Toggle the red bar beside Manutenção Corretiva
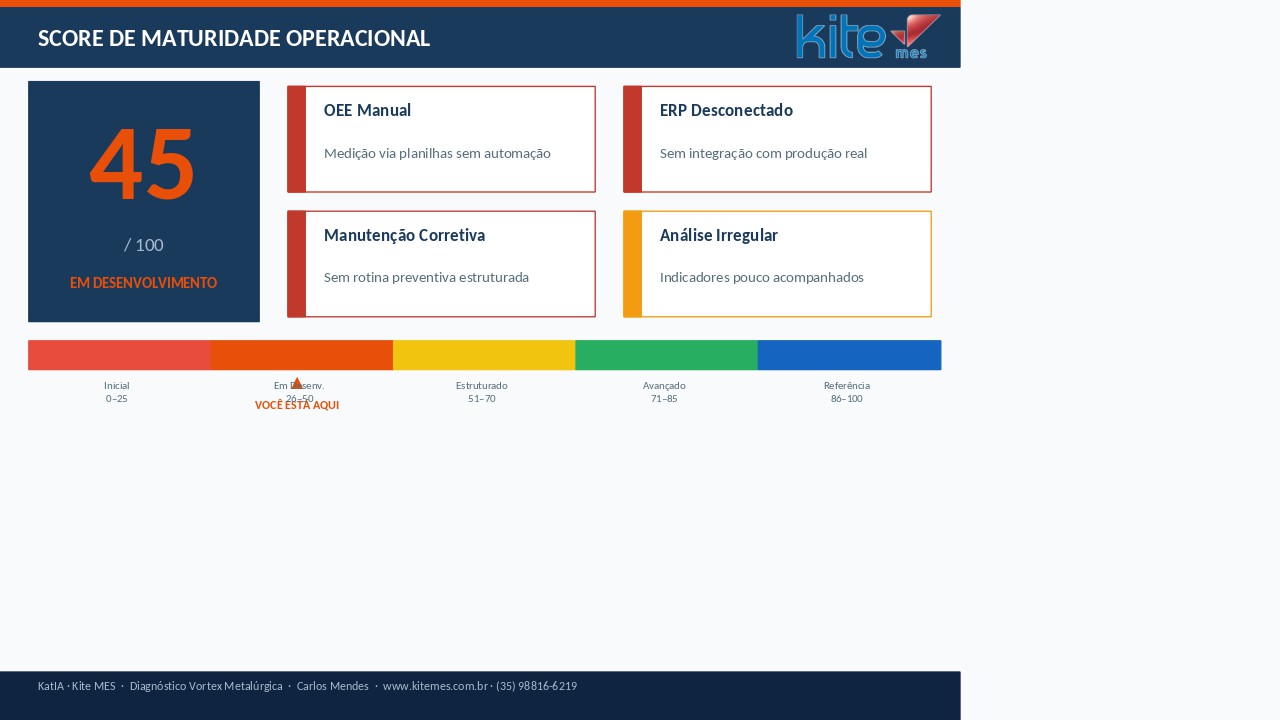The width and height of the screenshot is (1280, 720). pyautogui.click(x=295, y=263)
